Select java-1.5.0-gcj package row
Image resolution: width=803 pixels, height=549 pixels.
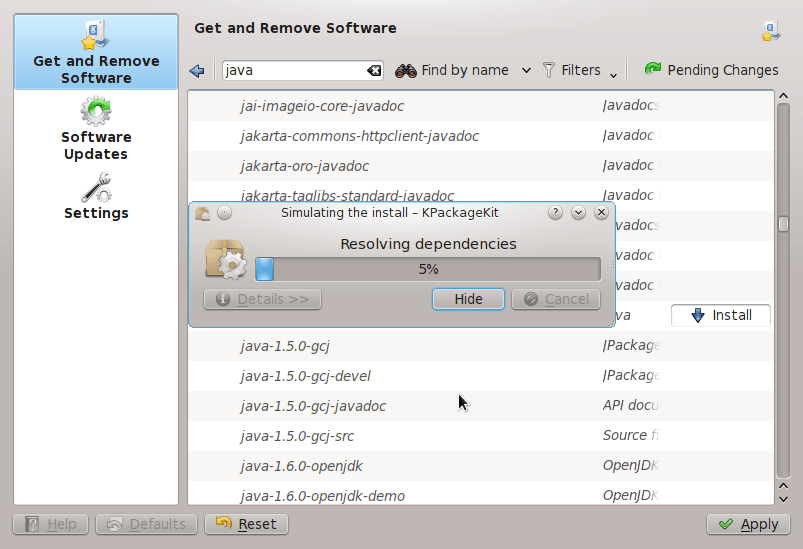[x=480, y=346]
